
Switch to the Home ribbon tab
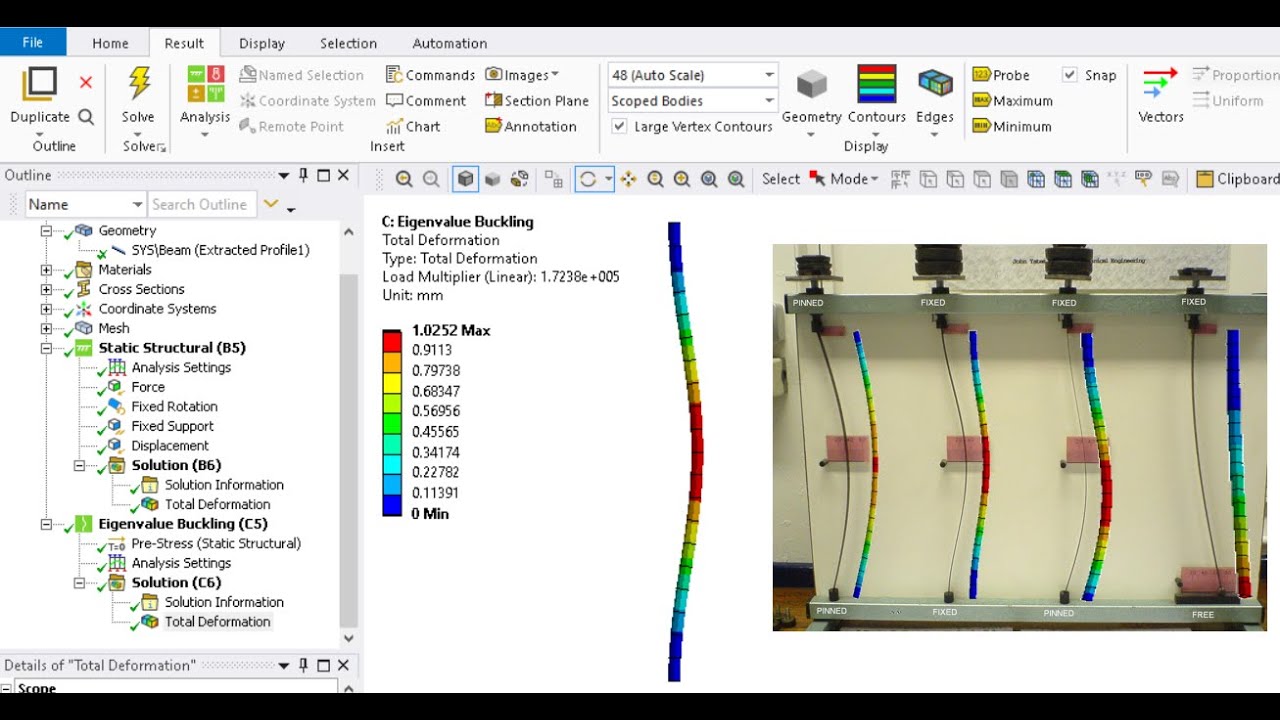110,43
